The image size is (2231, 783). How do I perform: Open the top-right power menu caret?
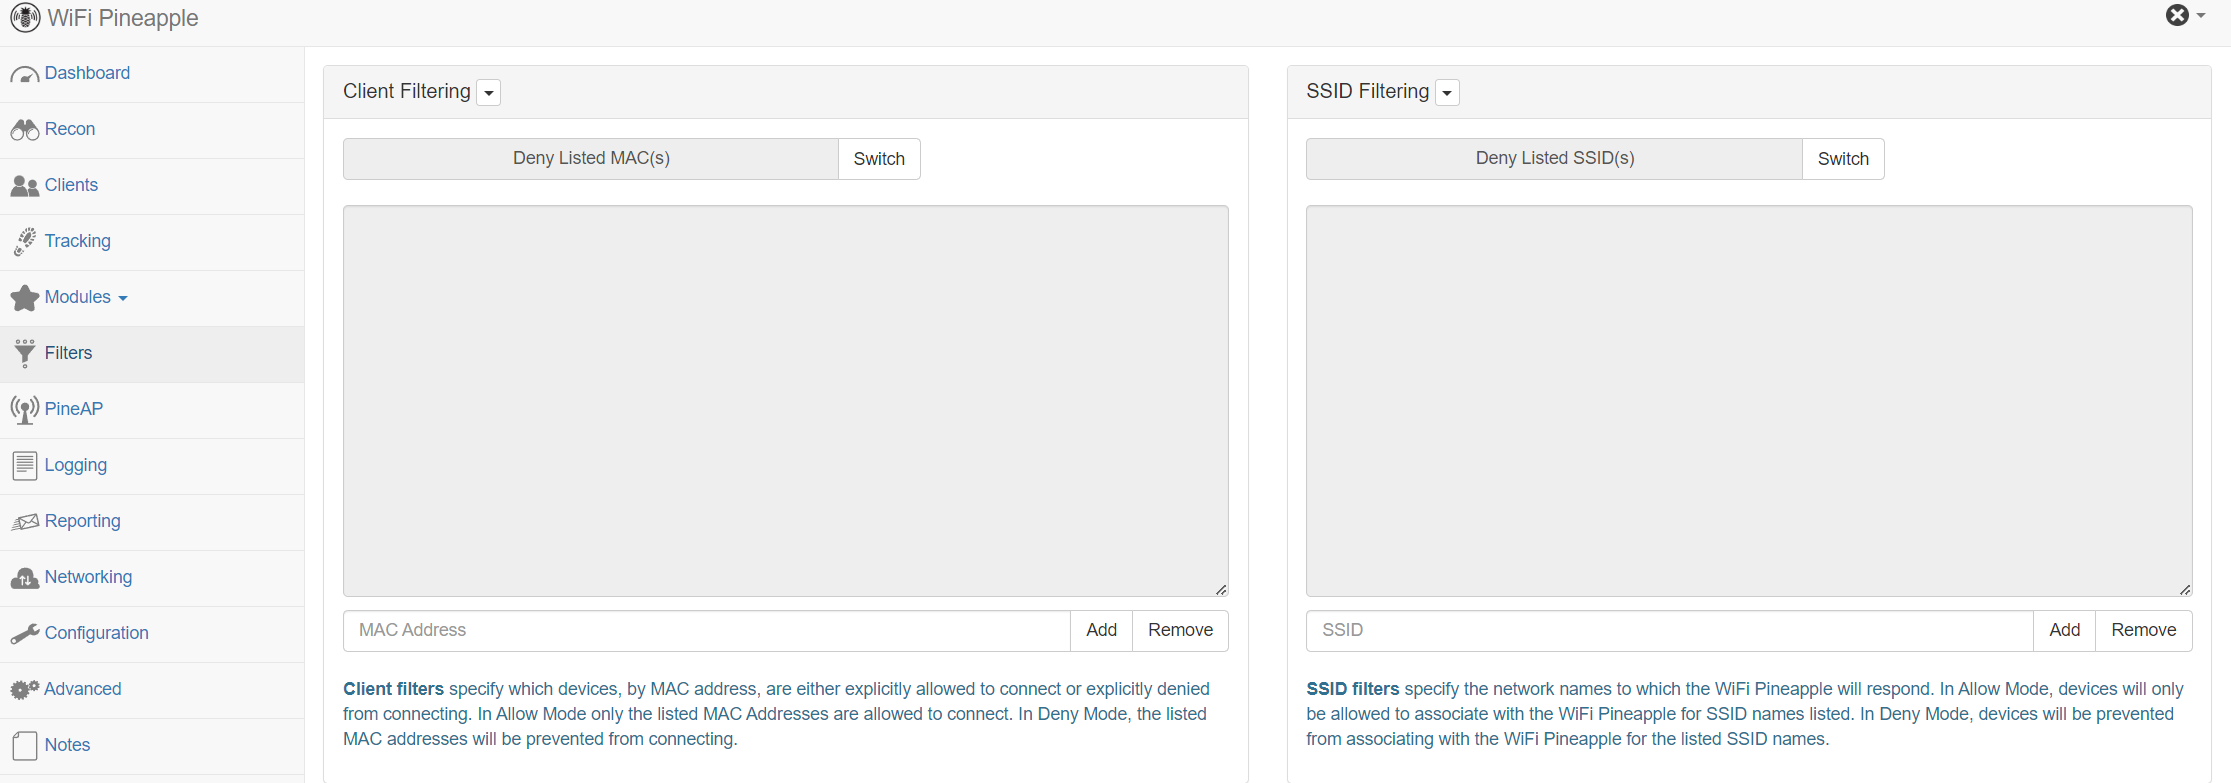tap(2201, 15)
